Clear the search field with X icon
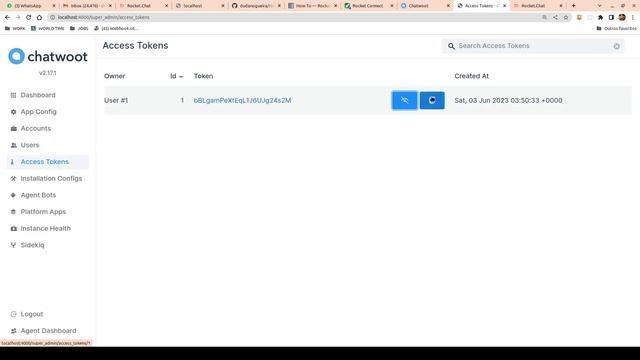Image resolution: width=640 pixels, height=360 pixels. 616,47
